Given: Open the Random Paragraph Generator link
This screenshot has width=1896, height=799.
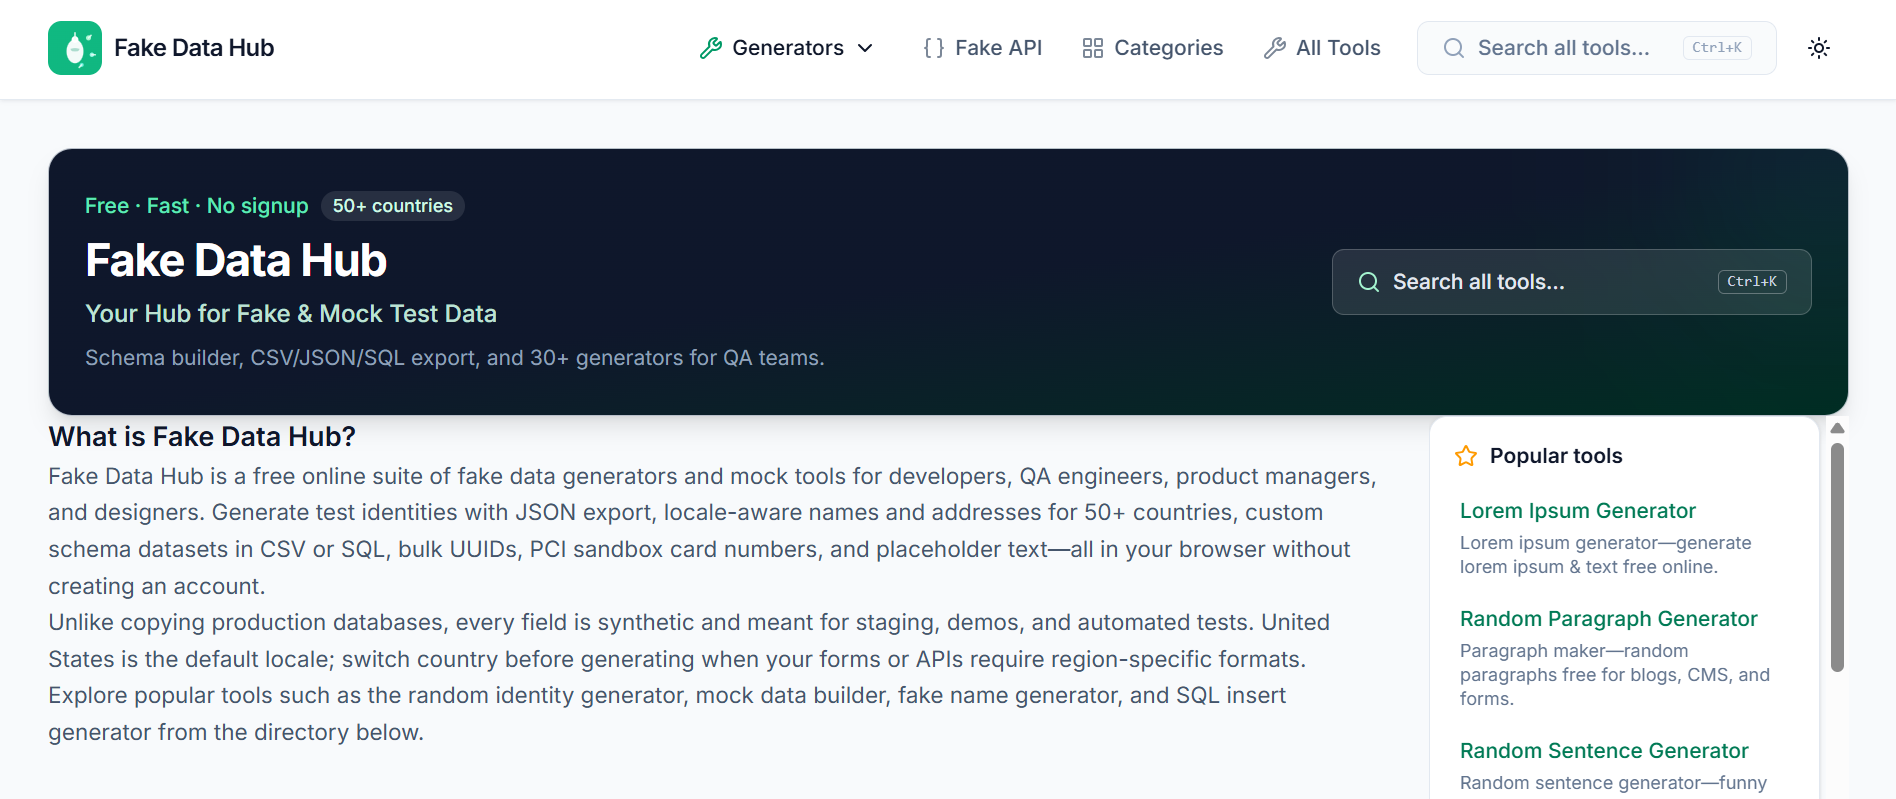Looking at the screenshot, I should tap(1608, 619).
